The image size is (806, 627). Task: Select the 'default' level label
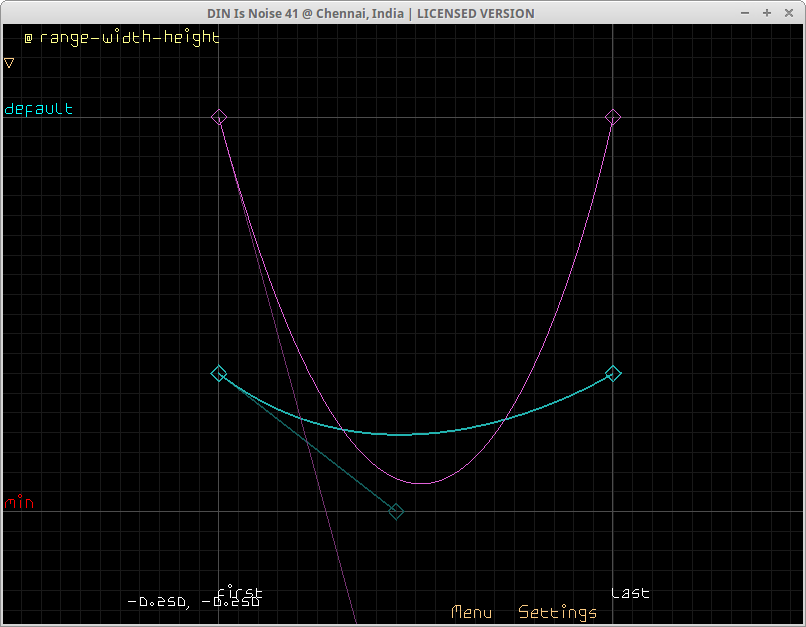point(38,109)
